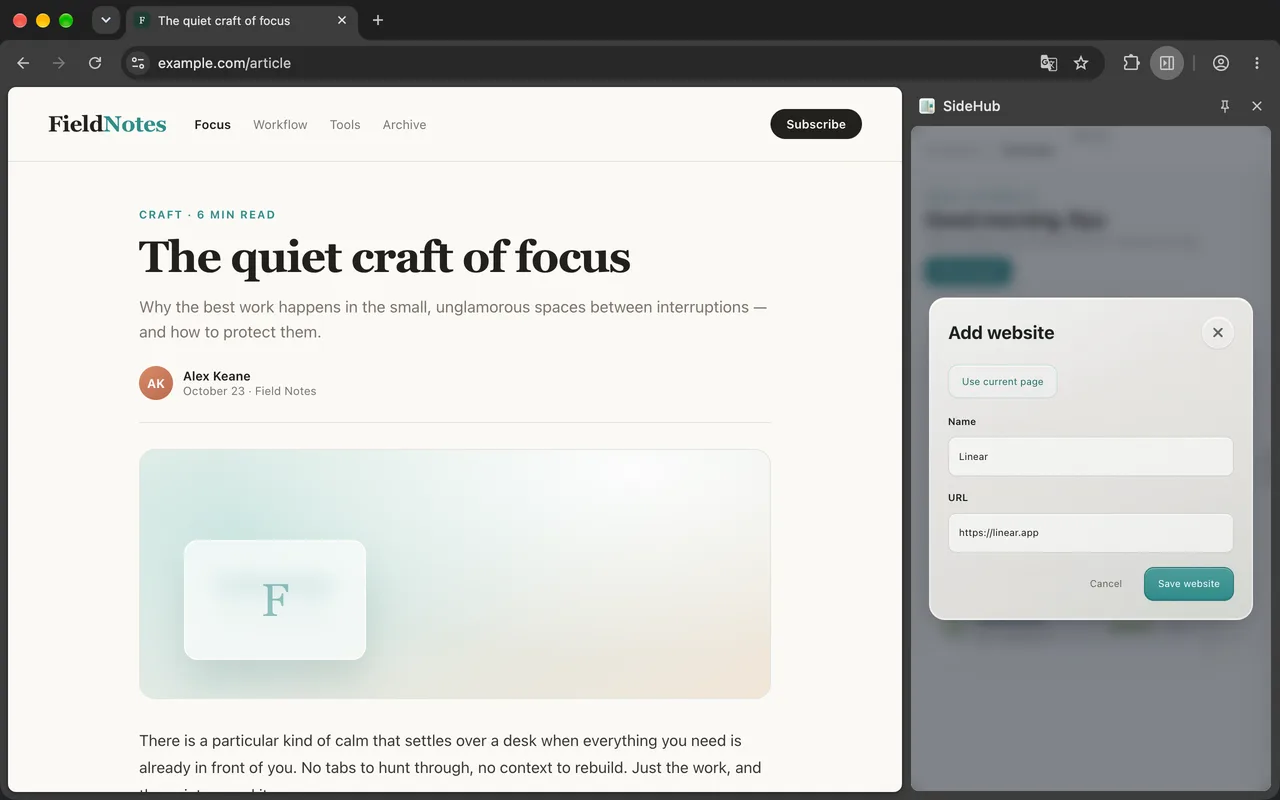This screenshot has height=800, width=1280.
Task: Click the URL field with https://linear.app
Action: tap(1090, 533)
